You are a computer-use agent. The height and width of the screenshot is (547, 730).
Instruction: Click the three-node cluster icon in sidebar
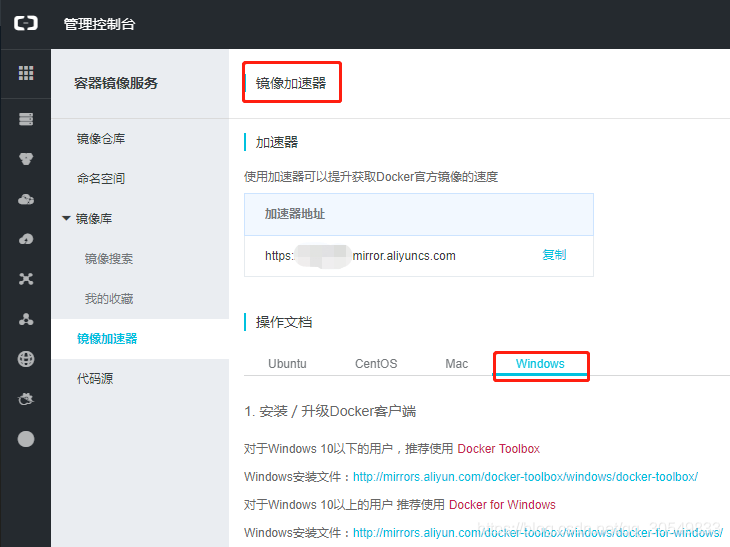tap(26, 319)
